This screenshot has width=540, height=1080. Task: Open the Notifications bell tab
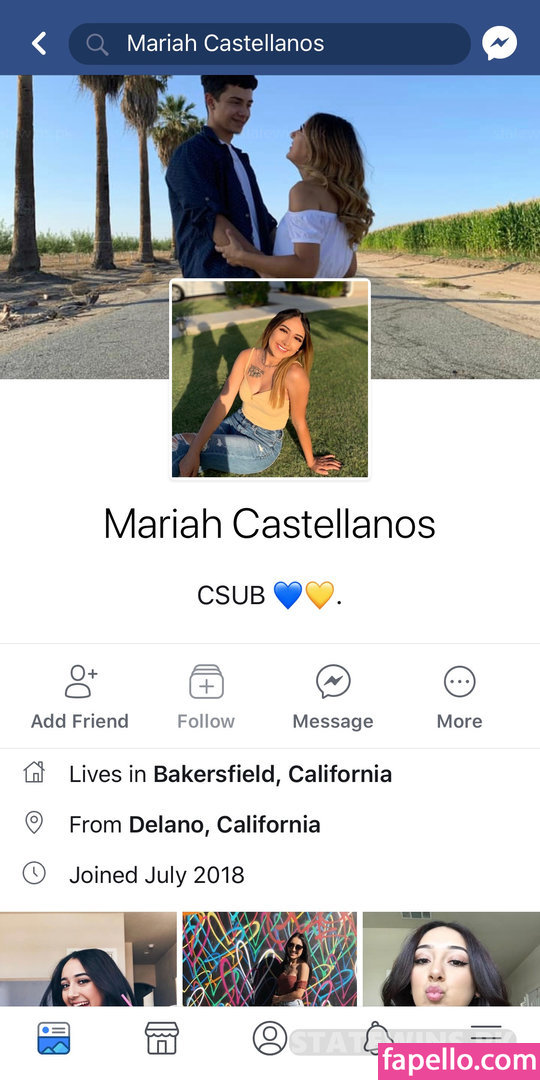click(x=377, y=1038)
